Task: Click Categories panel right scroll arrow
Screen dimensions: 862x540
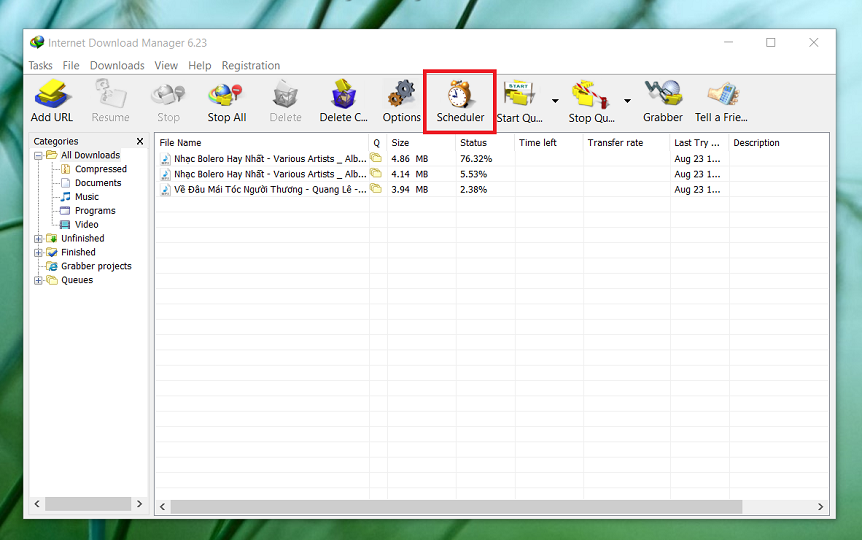Action: coord(140,504)
